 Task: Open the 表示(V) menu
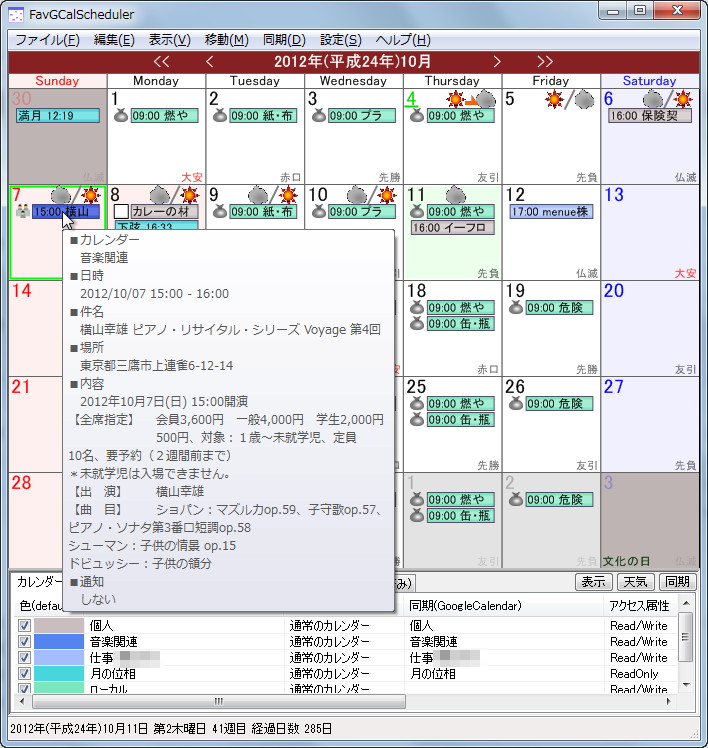[169, 40]
